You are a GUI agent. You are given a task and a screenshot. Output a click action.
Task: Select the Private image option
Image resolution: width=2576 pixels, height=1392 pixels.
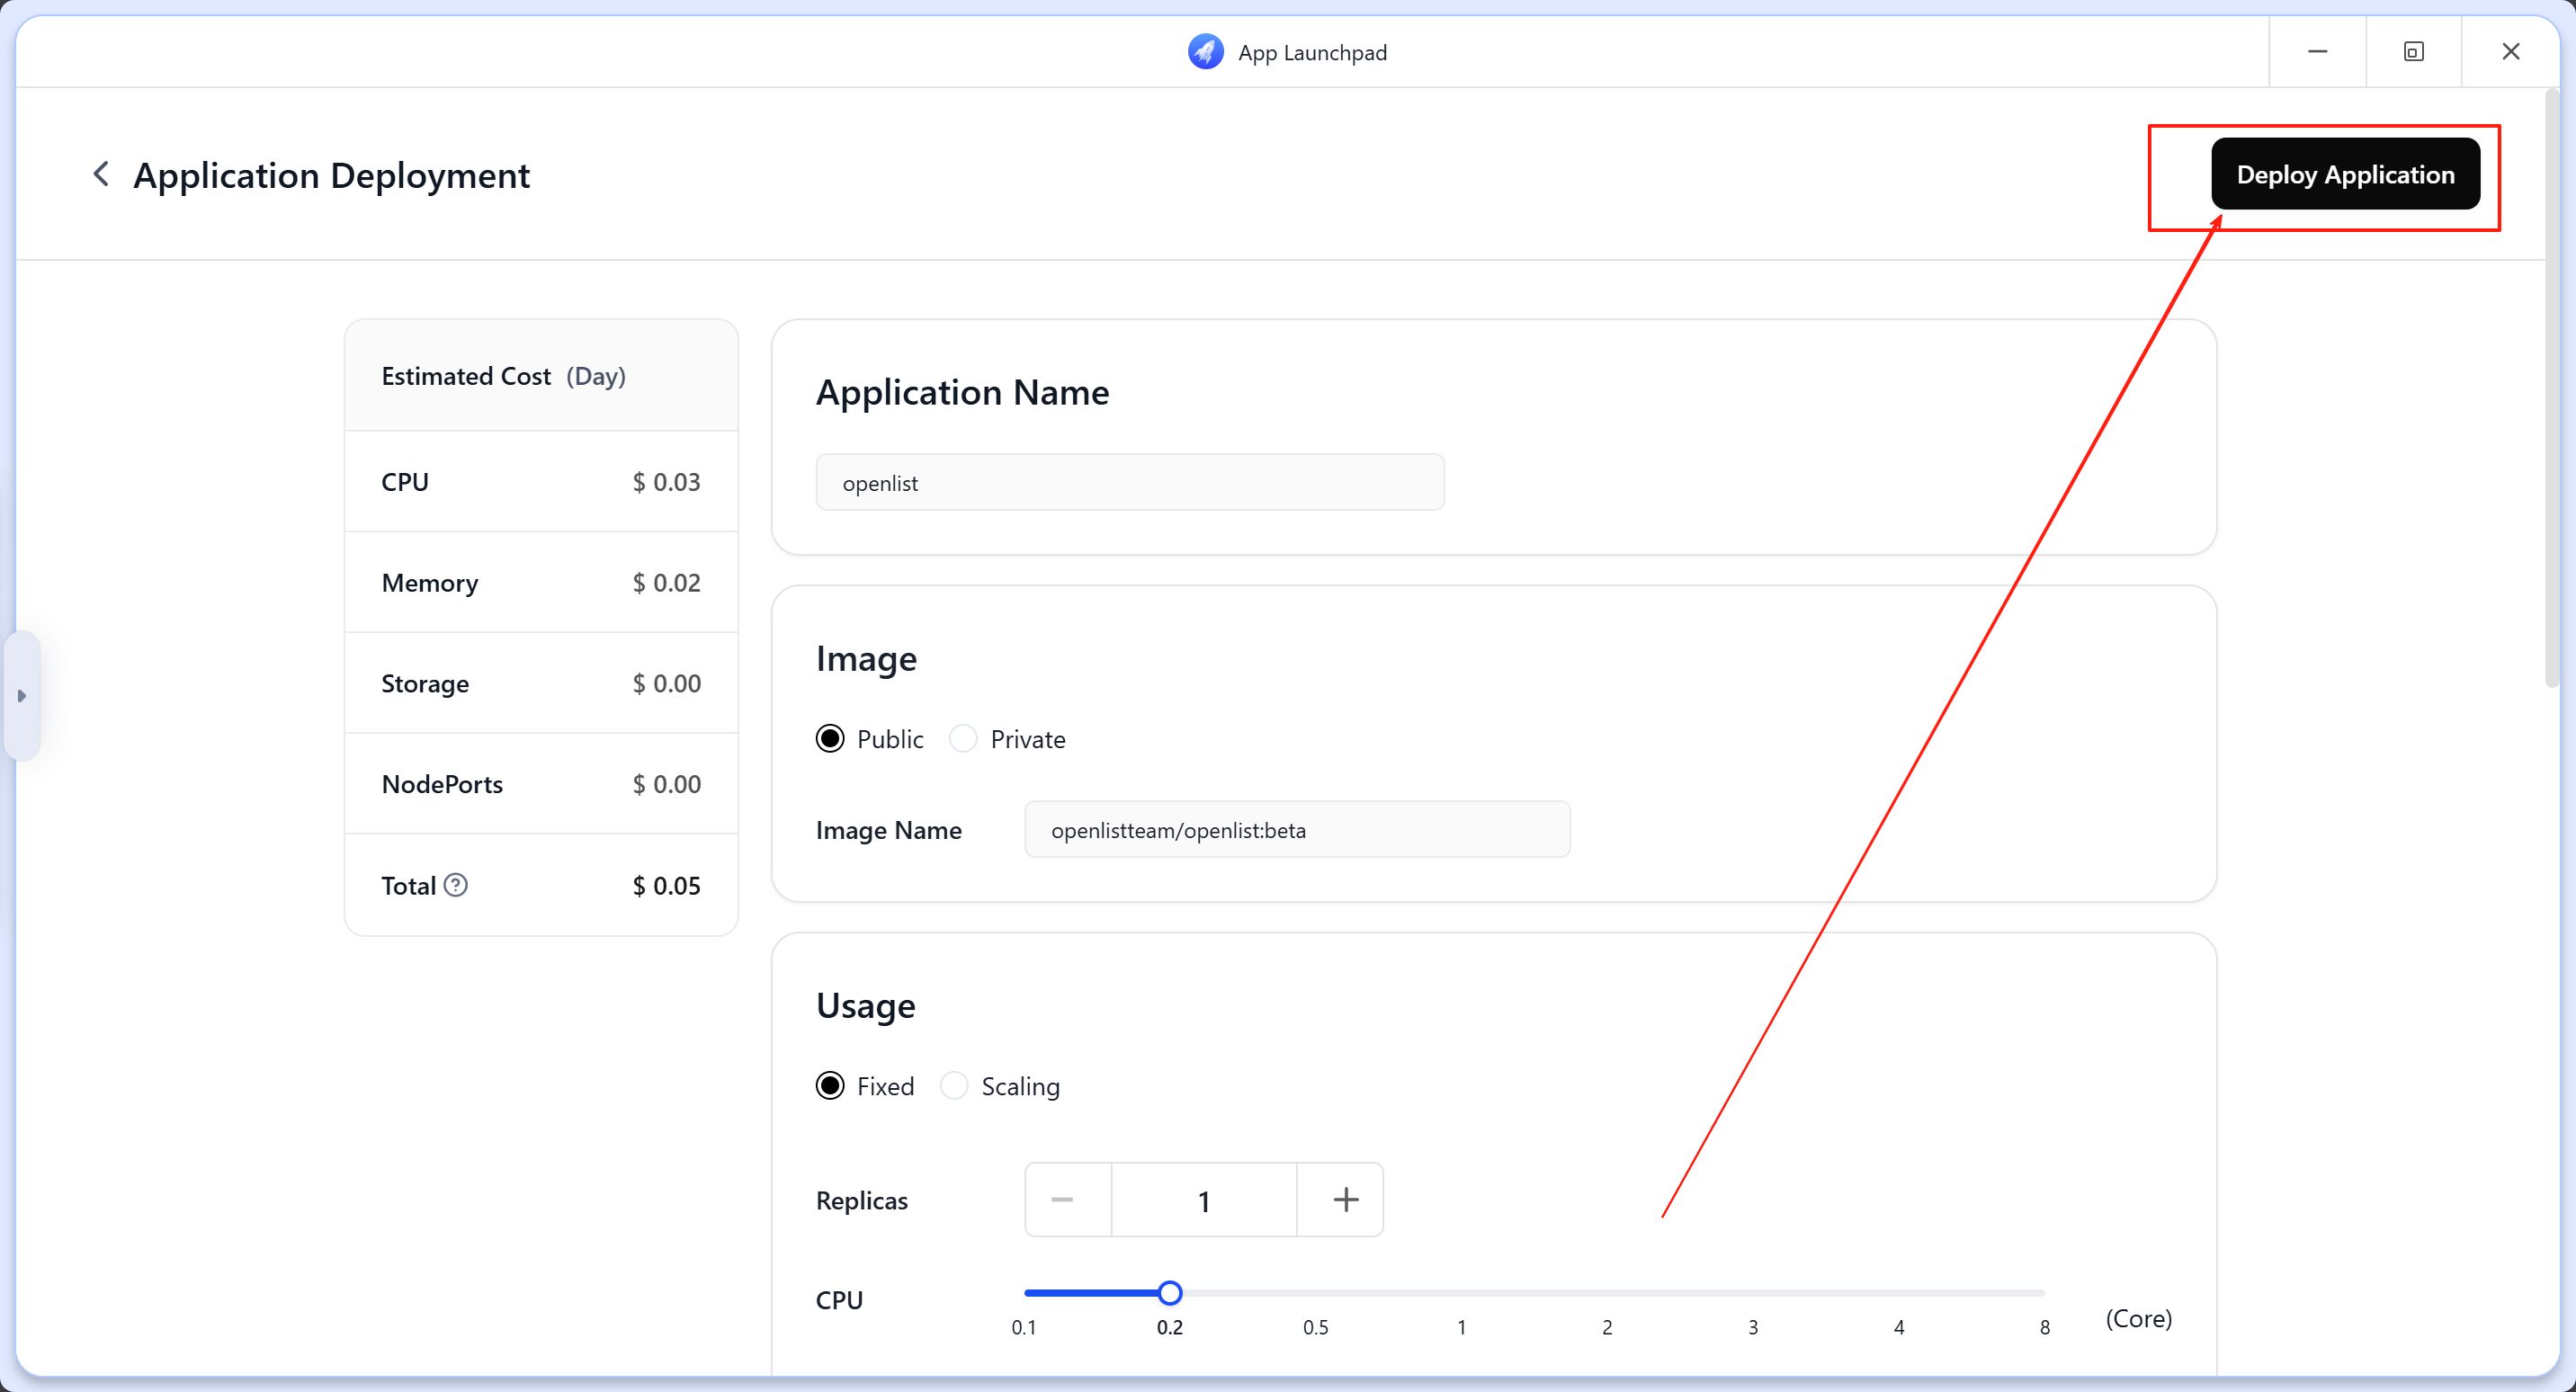963,738
